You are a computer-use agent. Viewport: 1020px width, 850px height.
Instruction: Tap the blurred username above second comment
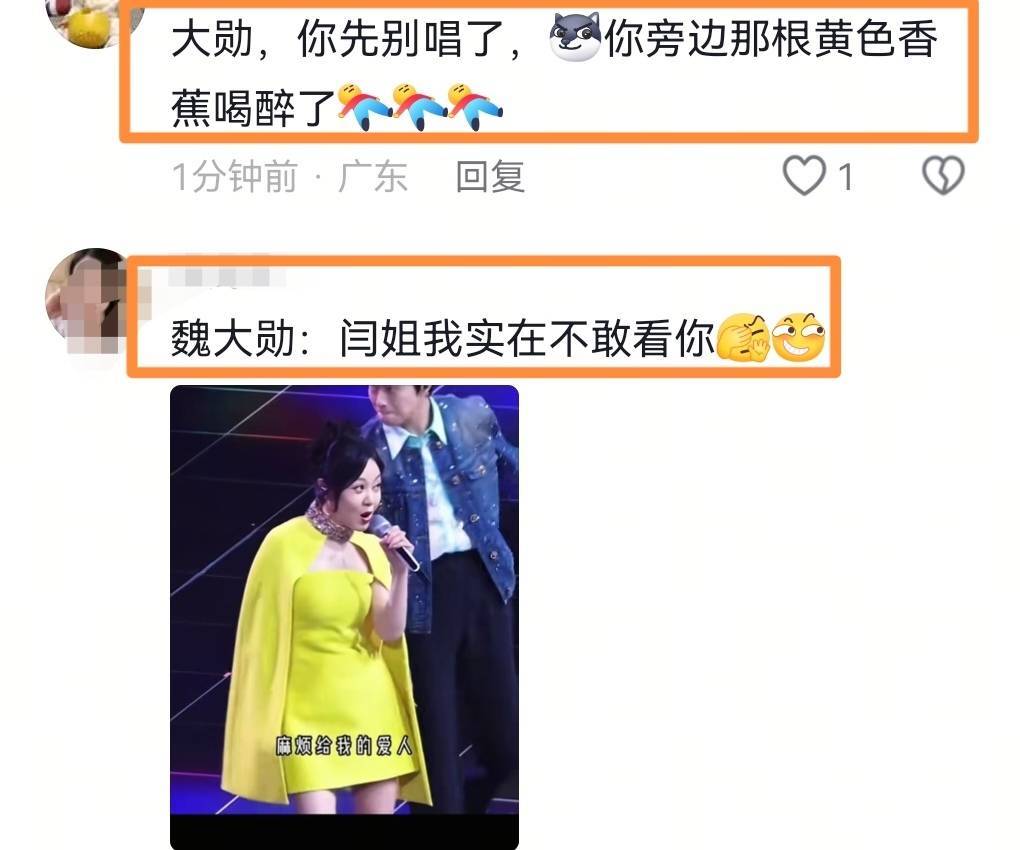point(226,276)
